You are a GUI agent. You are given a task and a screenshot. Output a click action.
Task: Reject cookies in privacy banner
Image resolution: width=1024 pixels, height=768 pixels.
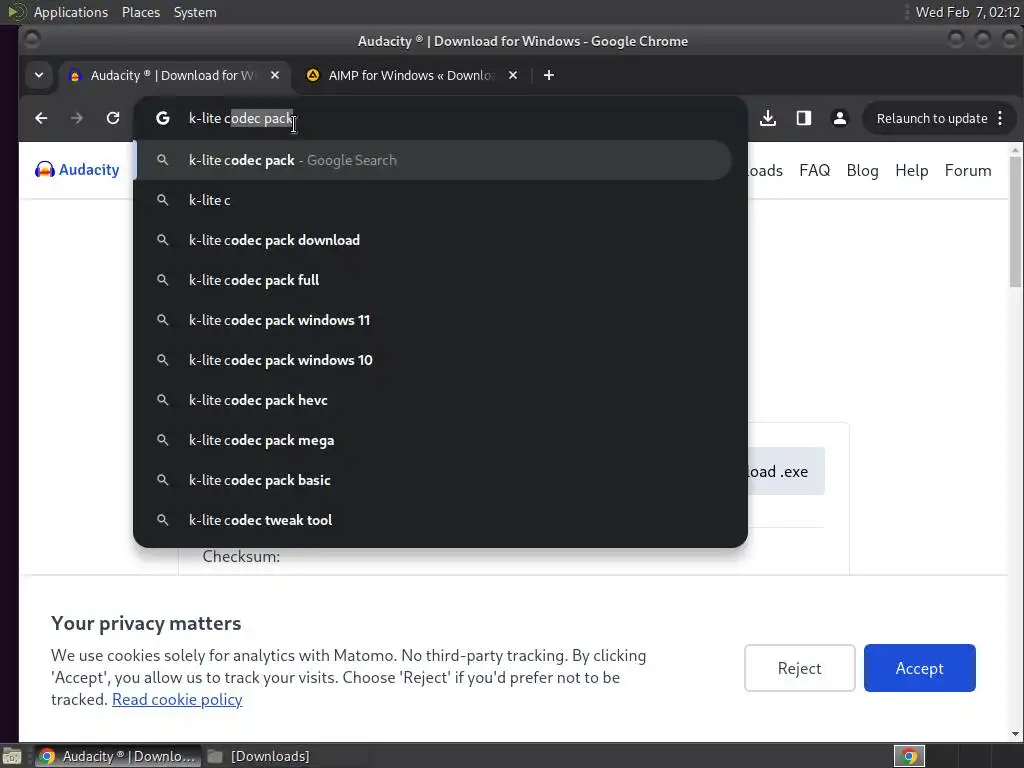pyautogui.click(x=799, y=668)
